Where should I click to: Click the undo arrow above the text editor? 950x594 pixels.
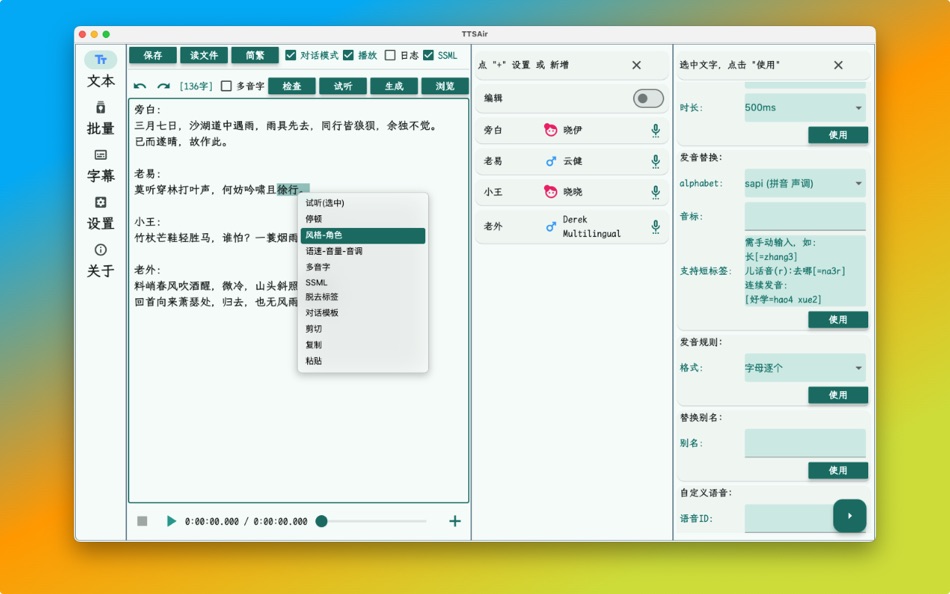(x=141, y=85)
